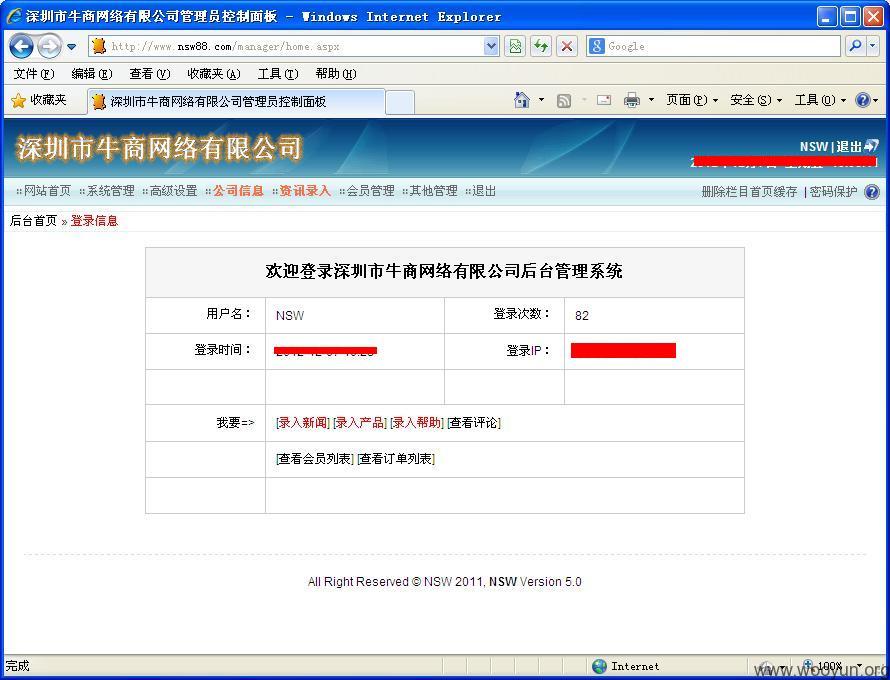Expand the Print options dropdown arrow
Image resolution: width=890 pixels, height=680 pixels.
click(652, 100)
